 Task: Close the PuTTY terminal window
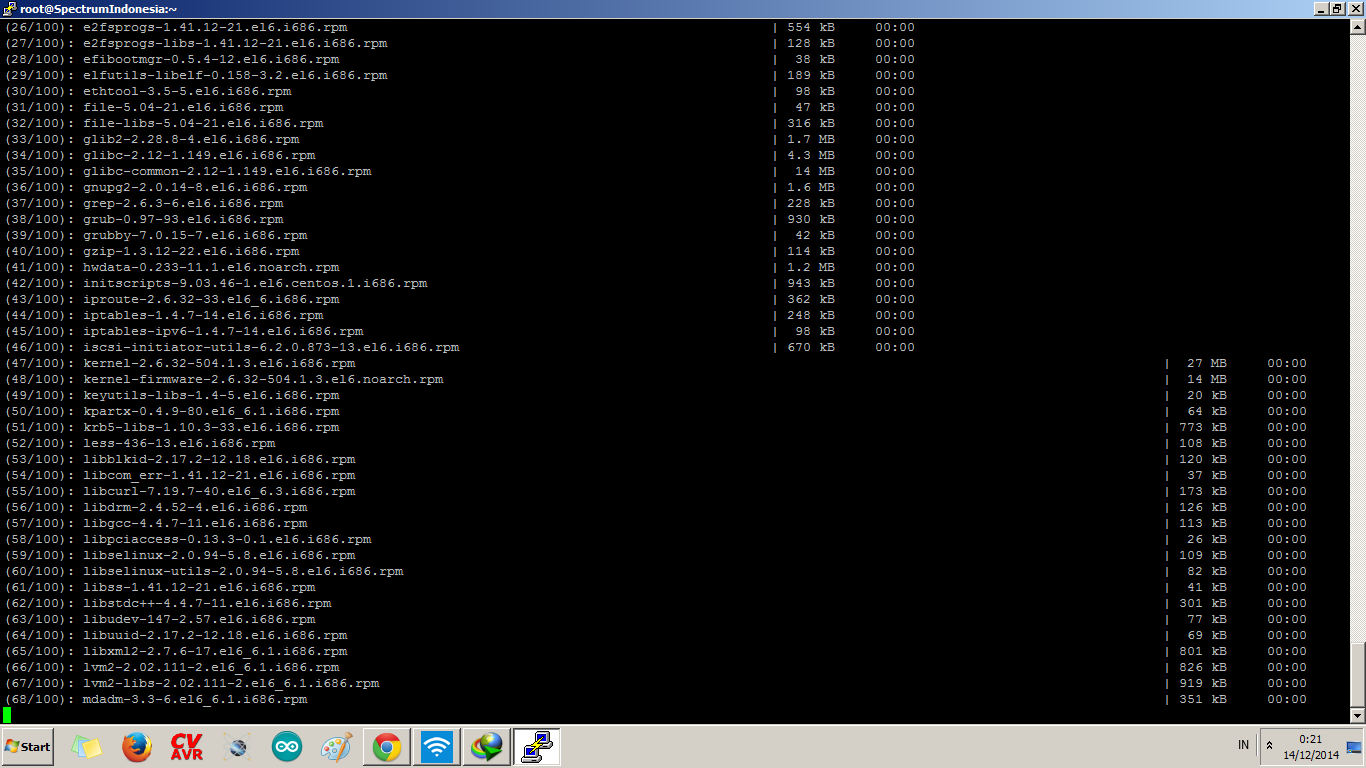(1356, 8)
